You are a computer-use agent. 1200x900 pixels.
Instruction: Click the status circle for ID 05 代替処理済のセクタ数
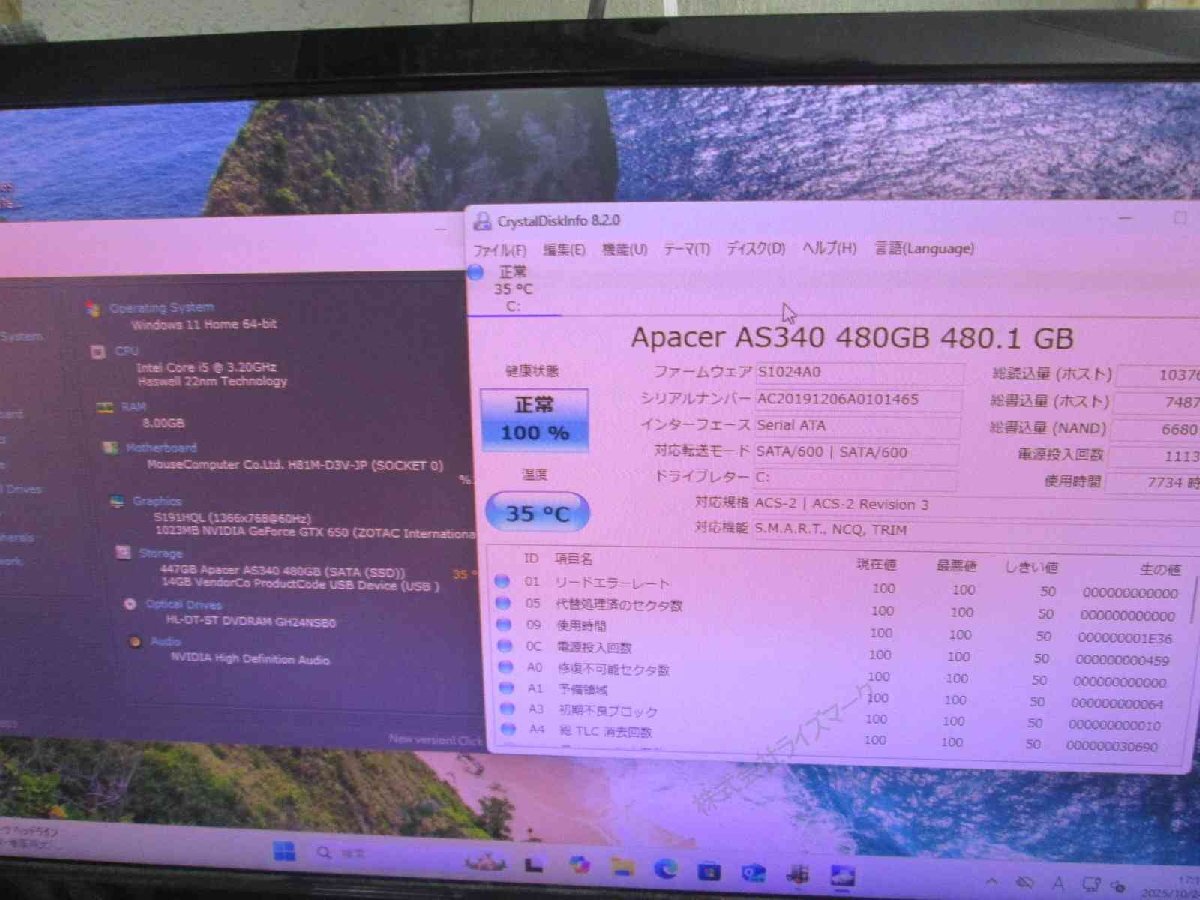click(503, 603)
